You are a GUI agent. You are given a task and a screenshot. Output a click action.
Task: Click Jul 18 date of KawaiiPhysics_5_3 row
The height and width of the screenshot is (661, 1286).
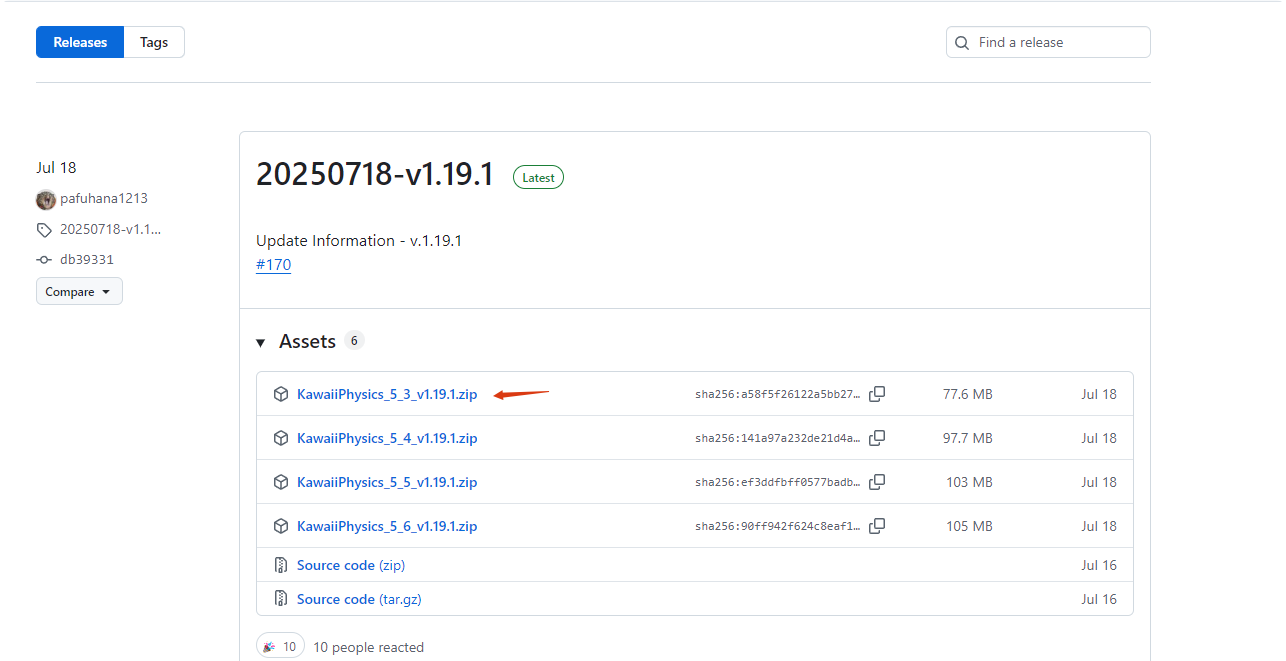click(x=1099, y=394)
